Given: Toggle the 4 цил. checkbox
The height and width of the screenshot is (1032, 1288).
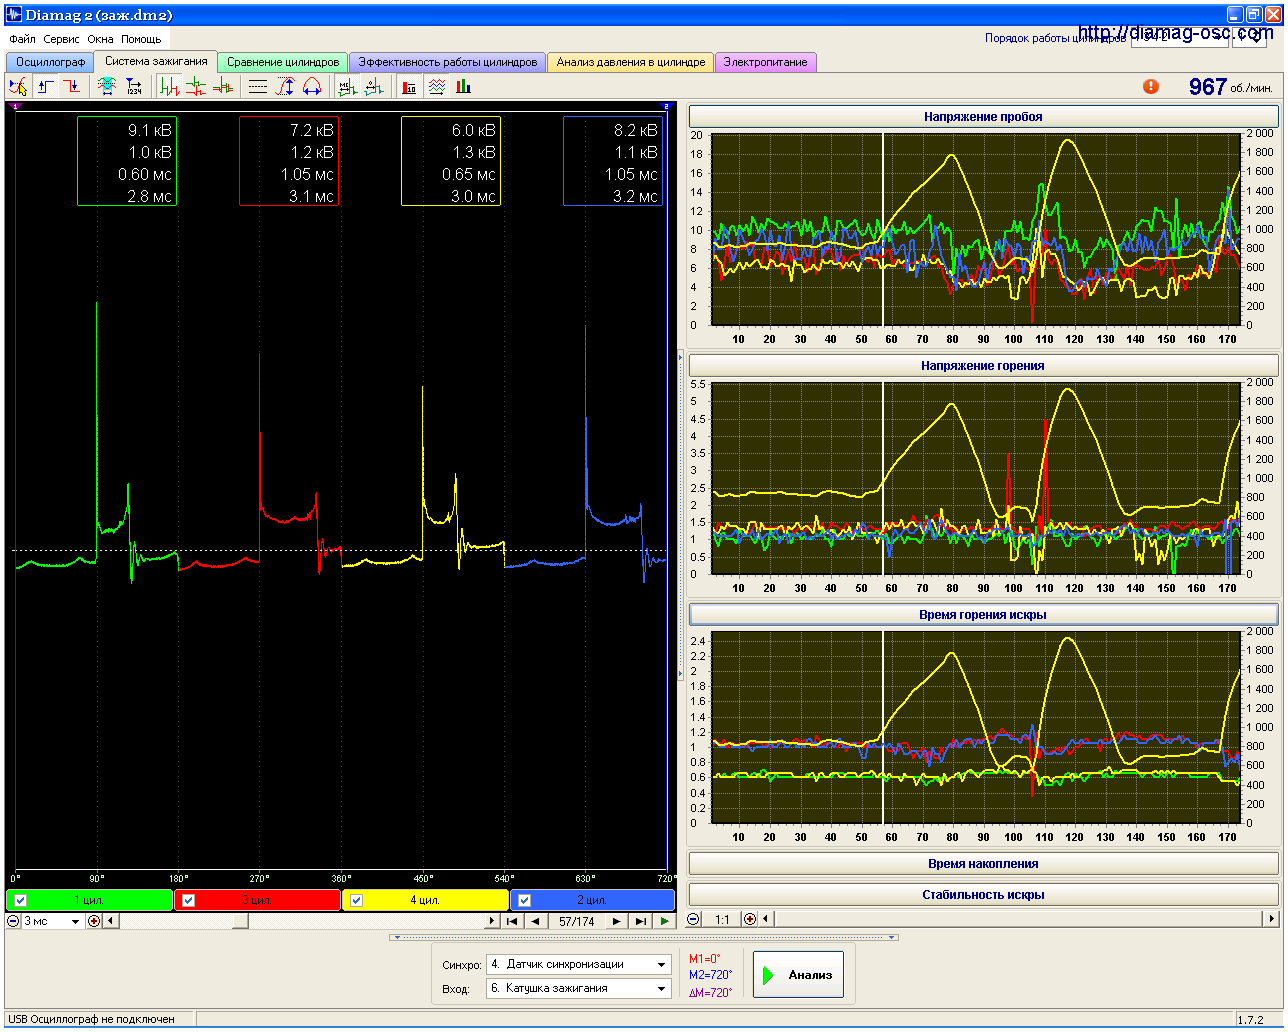Looking at the screenshot, I should click(356, 900).
